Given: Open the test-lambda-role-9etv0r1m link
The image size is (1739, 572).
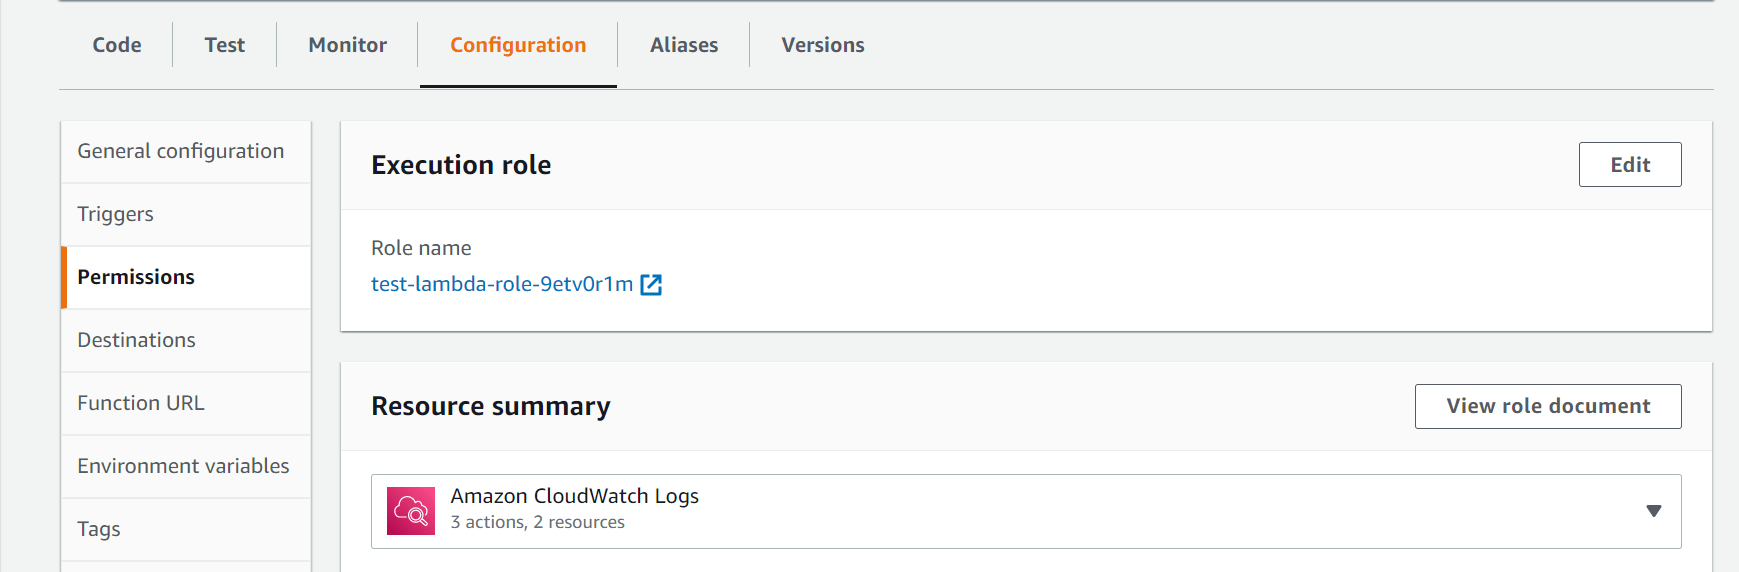Looking at the screenshot, I should point(502,285).
